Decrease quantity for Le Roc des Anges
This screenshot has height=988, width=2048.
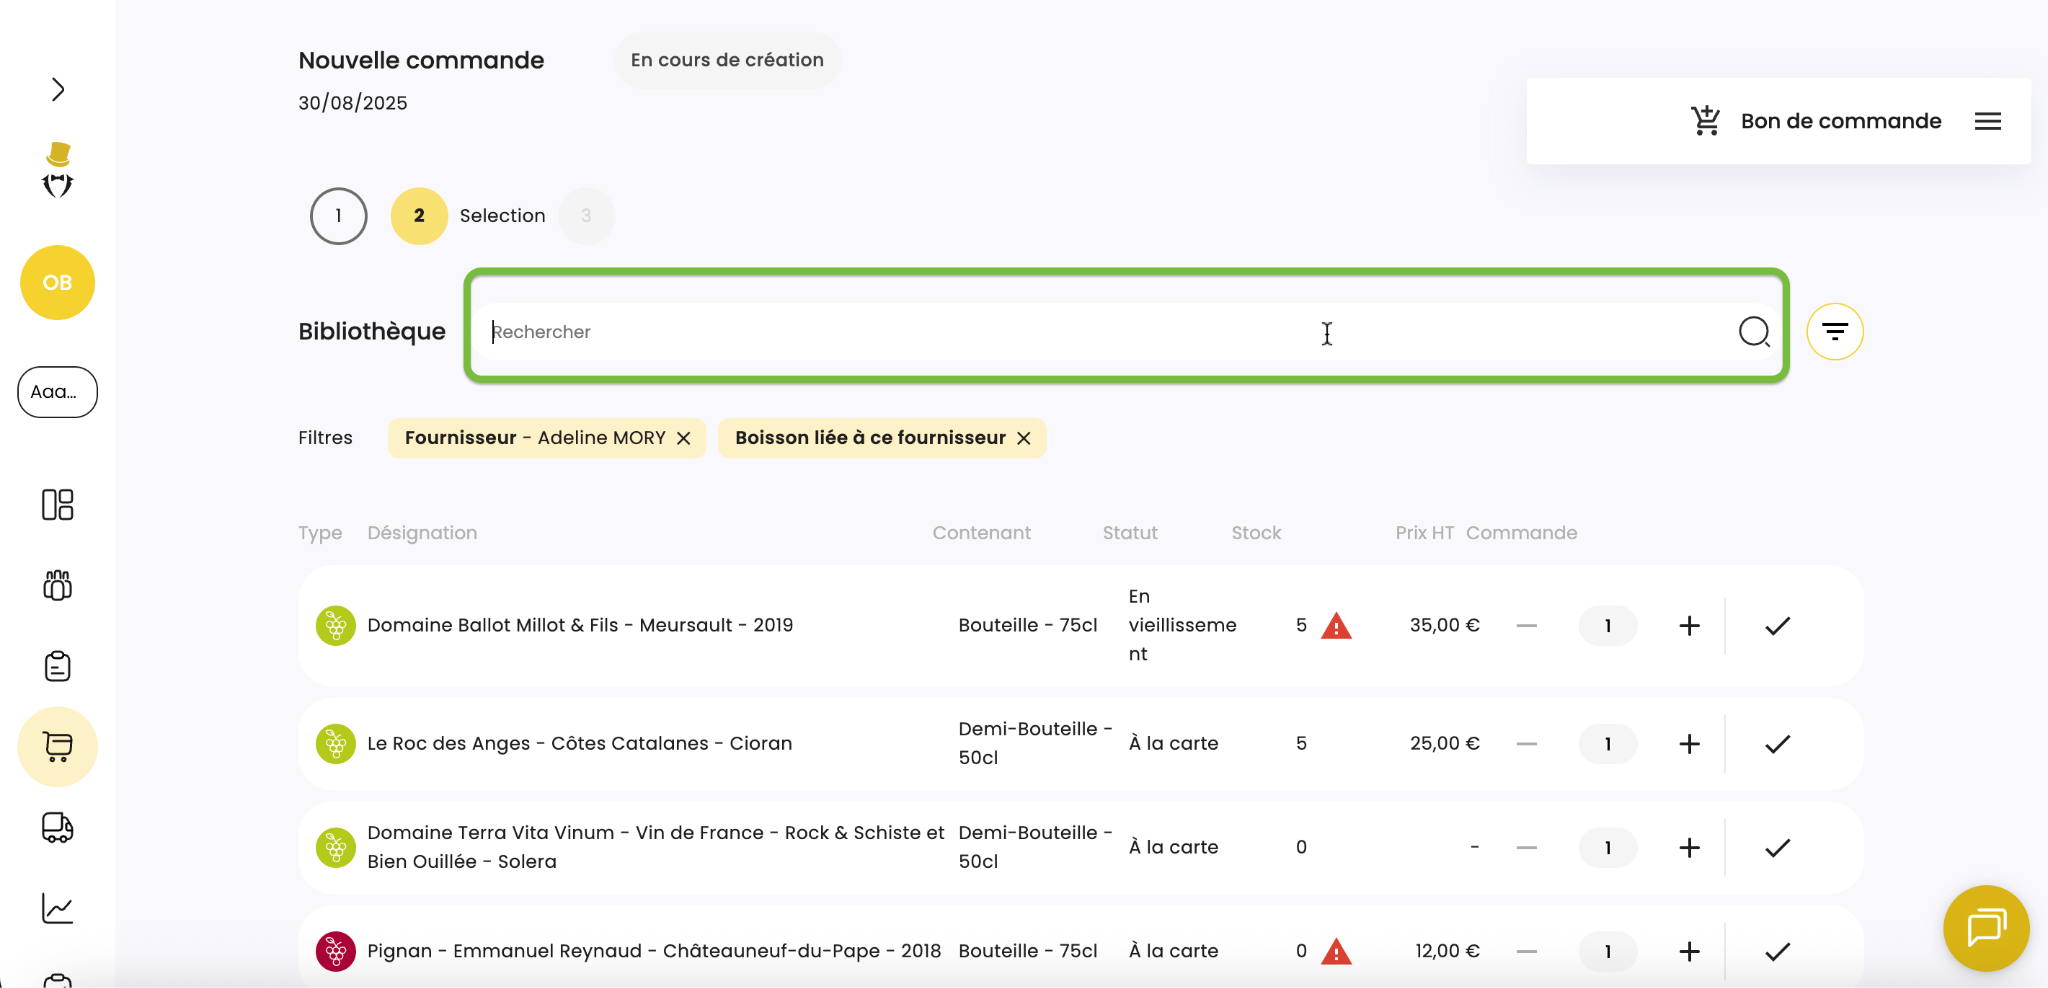pyautogui.click(x=1526, y=744)
